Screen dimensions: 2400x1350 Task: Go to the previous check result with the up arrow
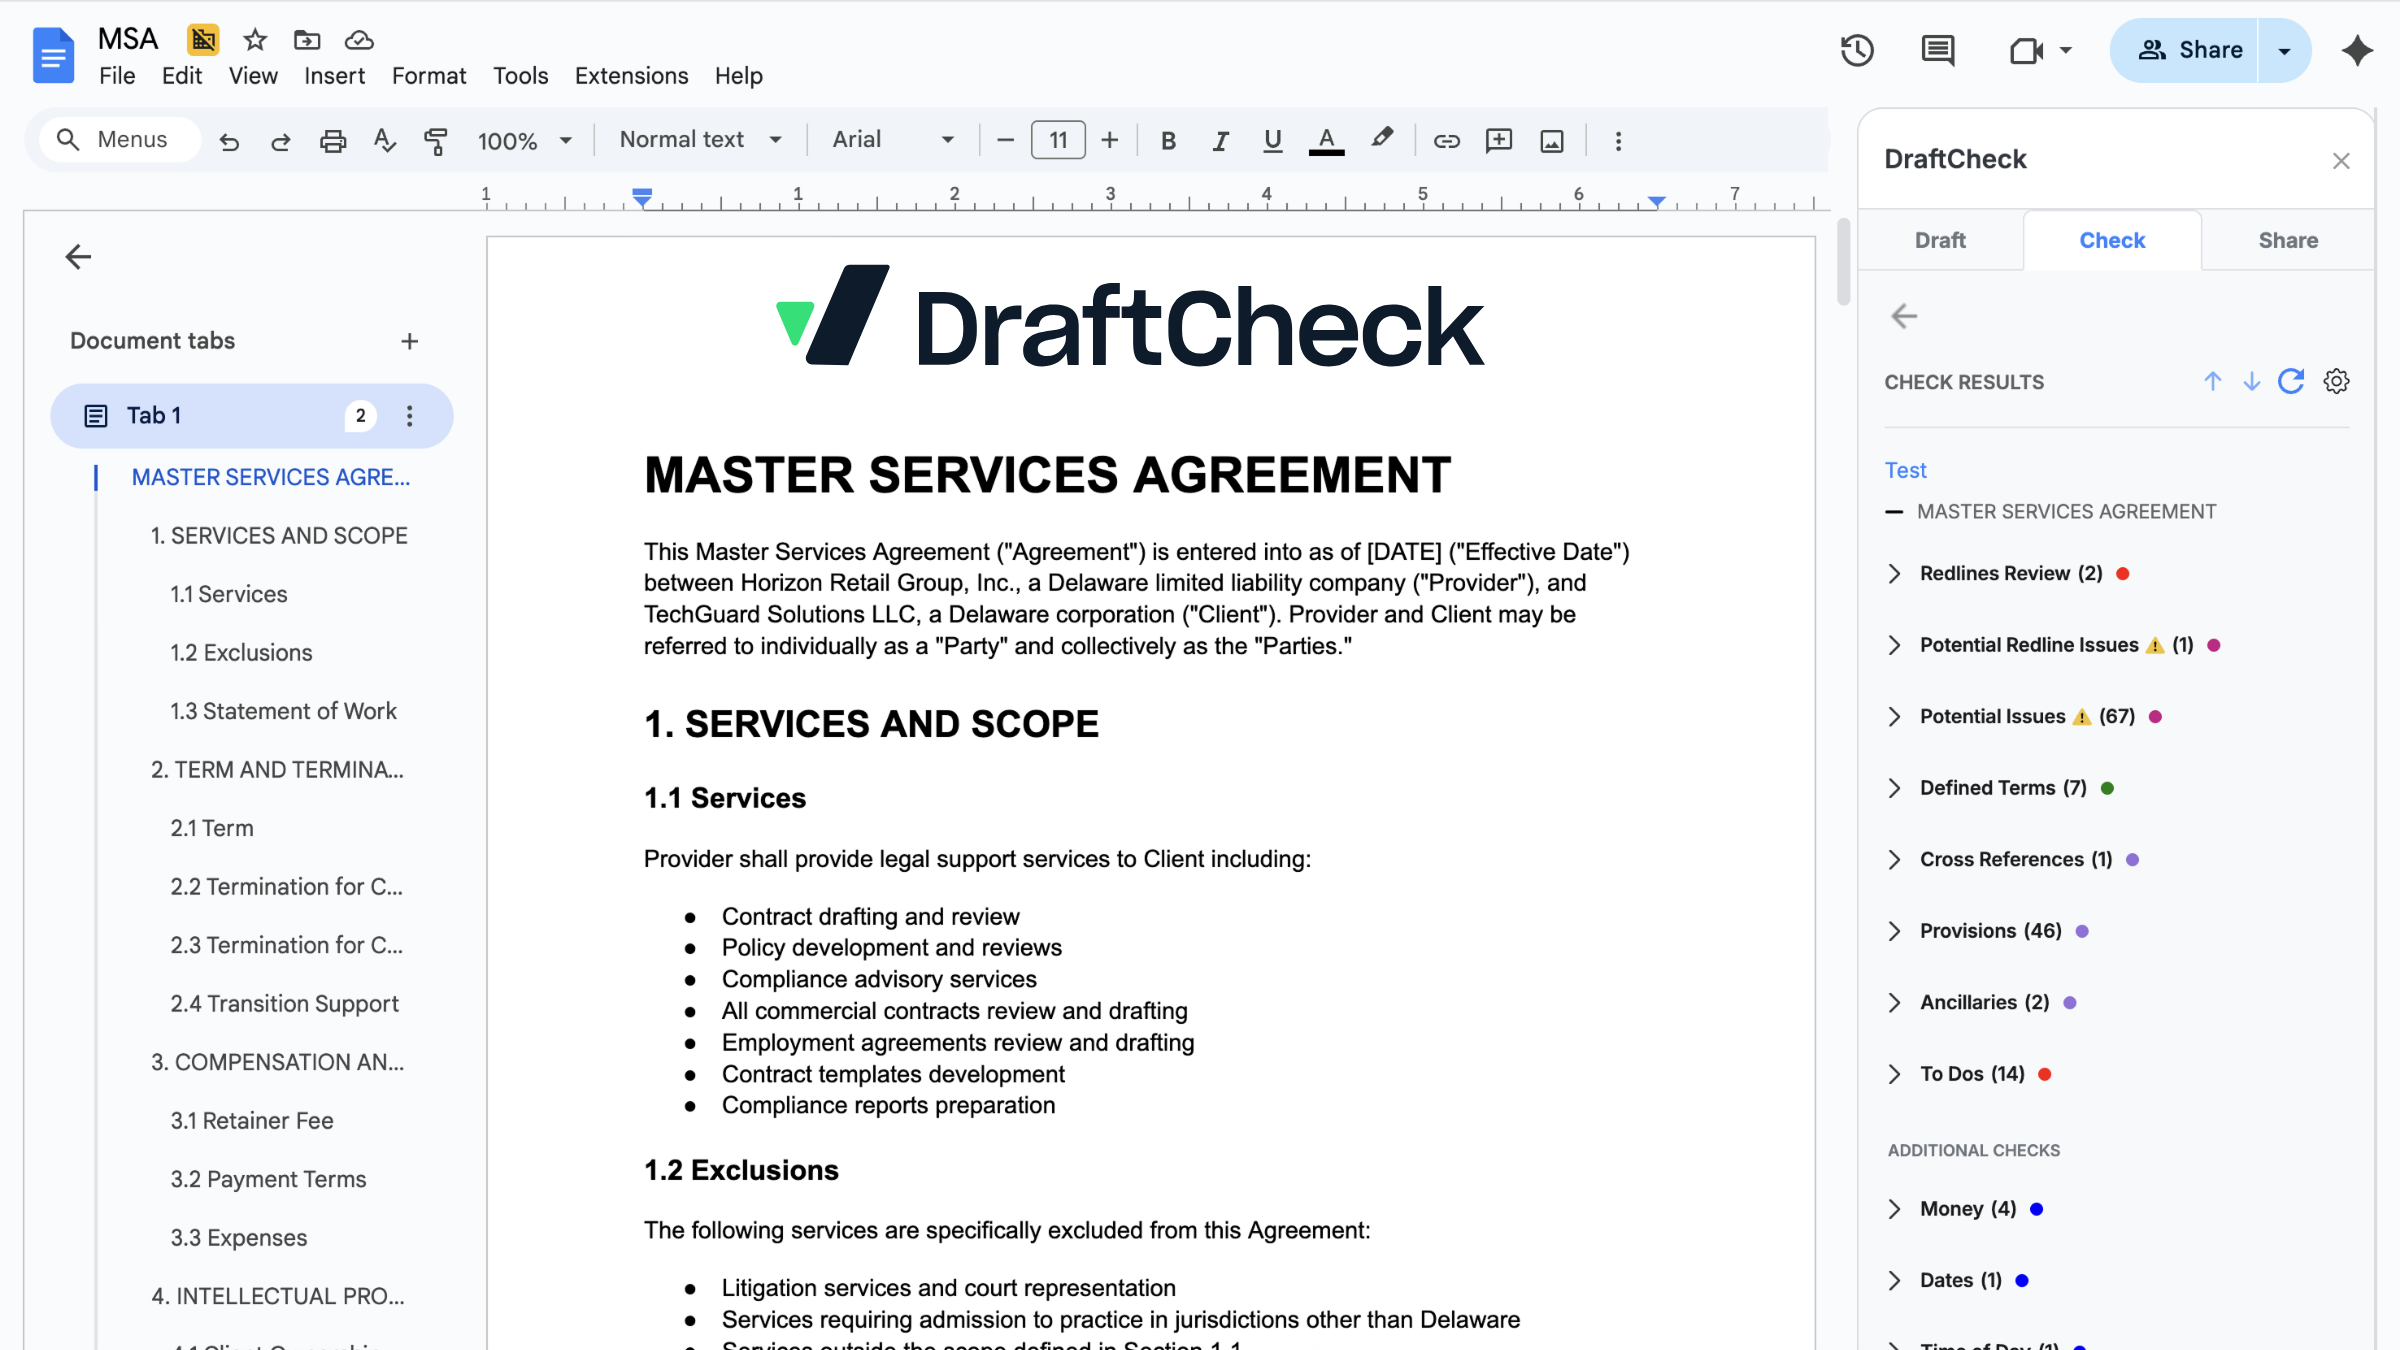tap(2212, 381)
